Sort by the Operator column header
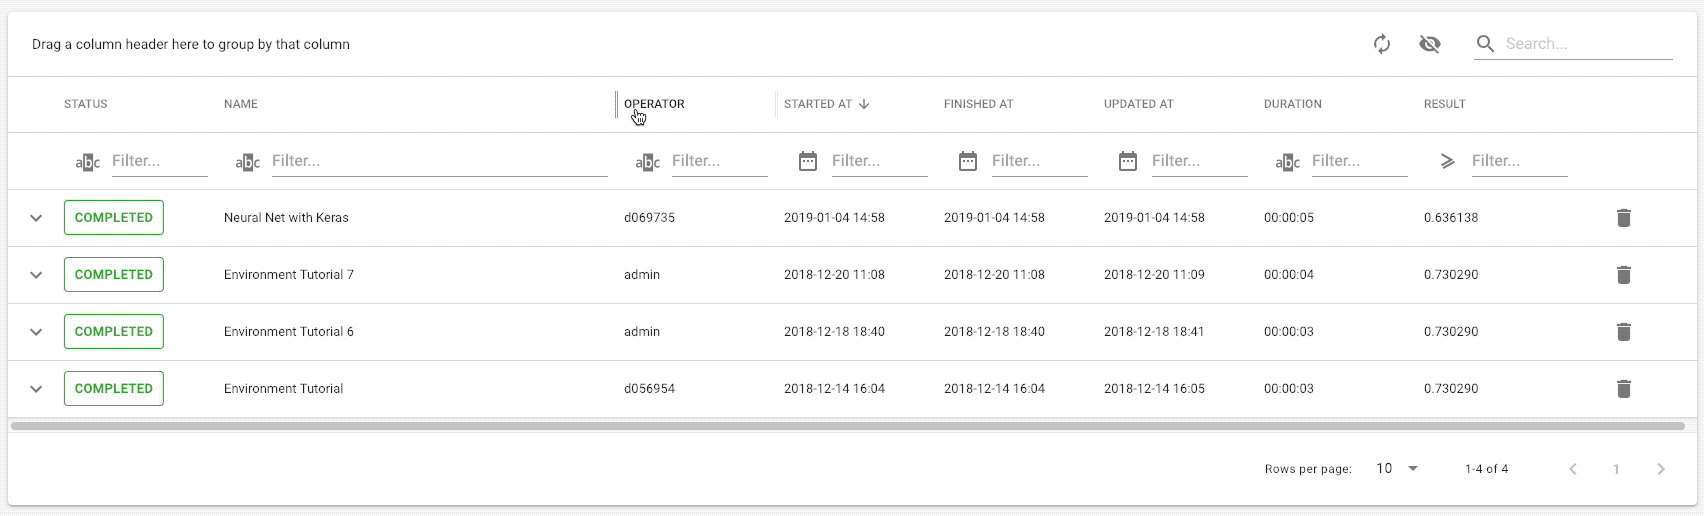Viewport: 1704px width, 516px height. point(654,104)
